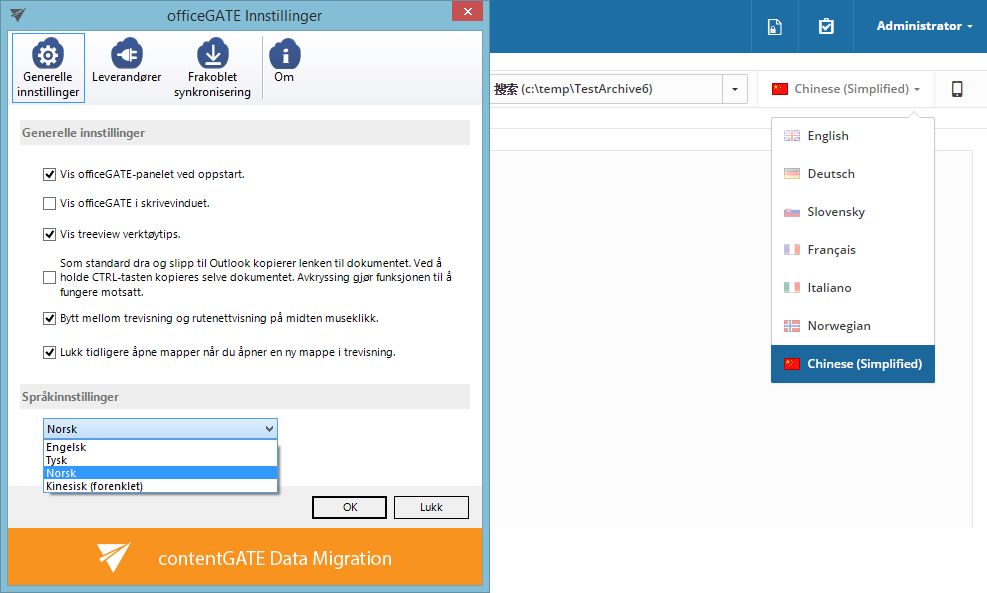The width and height of the screenshot is (987, 593).
Task: Collapse the Norsk language combo box
Action: [x=267, y=429]
